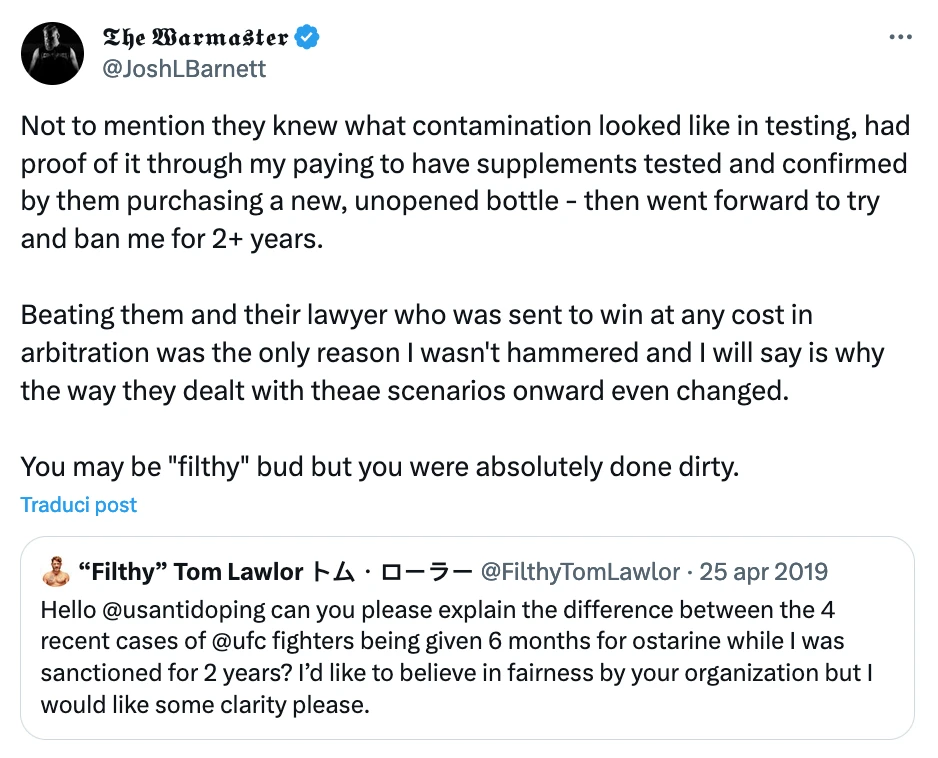The image size is (938, 758).
Task: Click the phrase "and ban me for 2+ years"
Action: click(x=172, y=239)
